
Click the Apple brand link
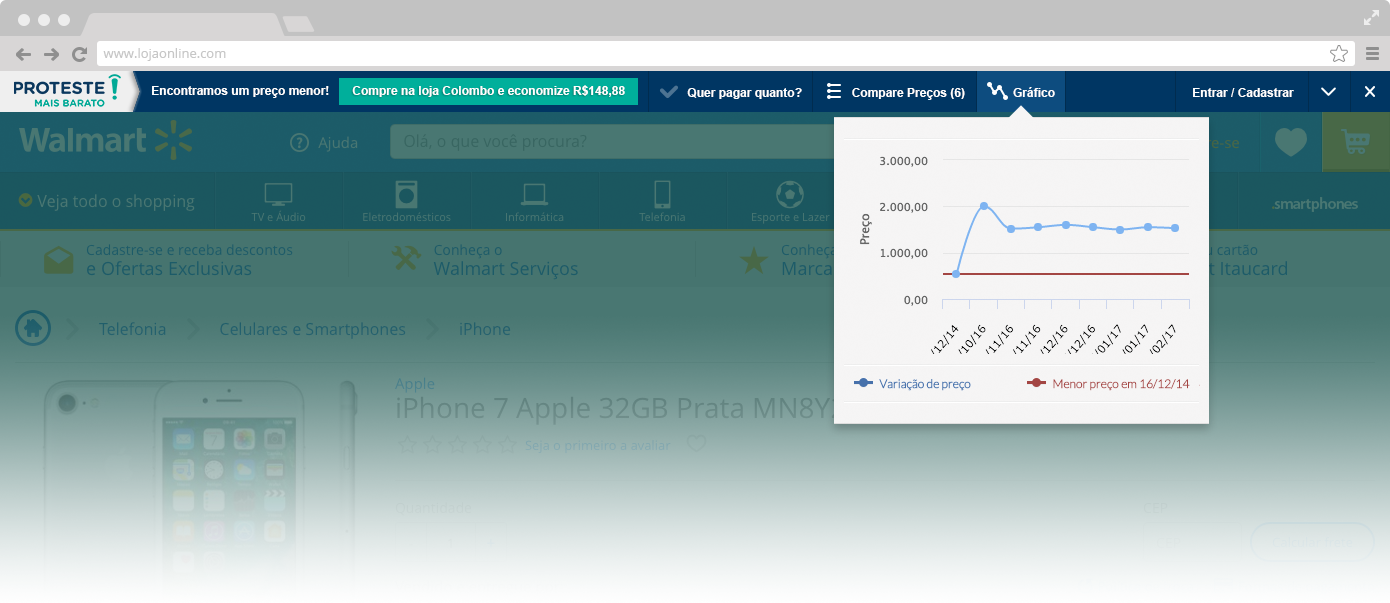tap(415, 383)
